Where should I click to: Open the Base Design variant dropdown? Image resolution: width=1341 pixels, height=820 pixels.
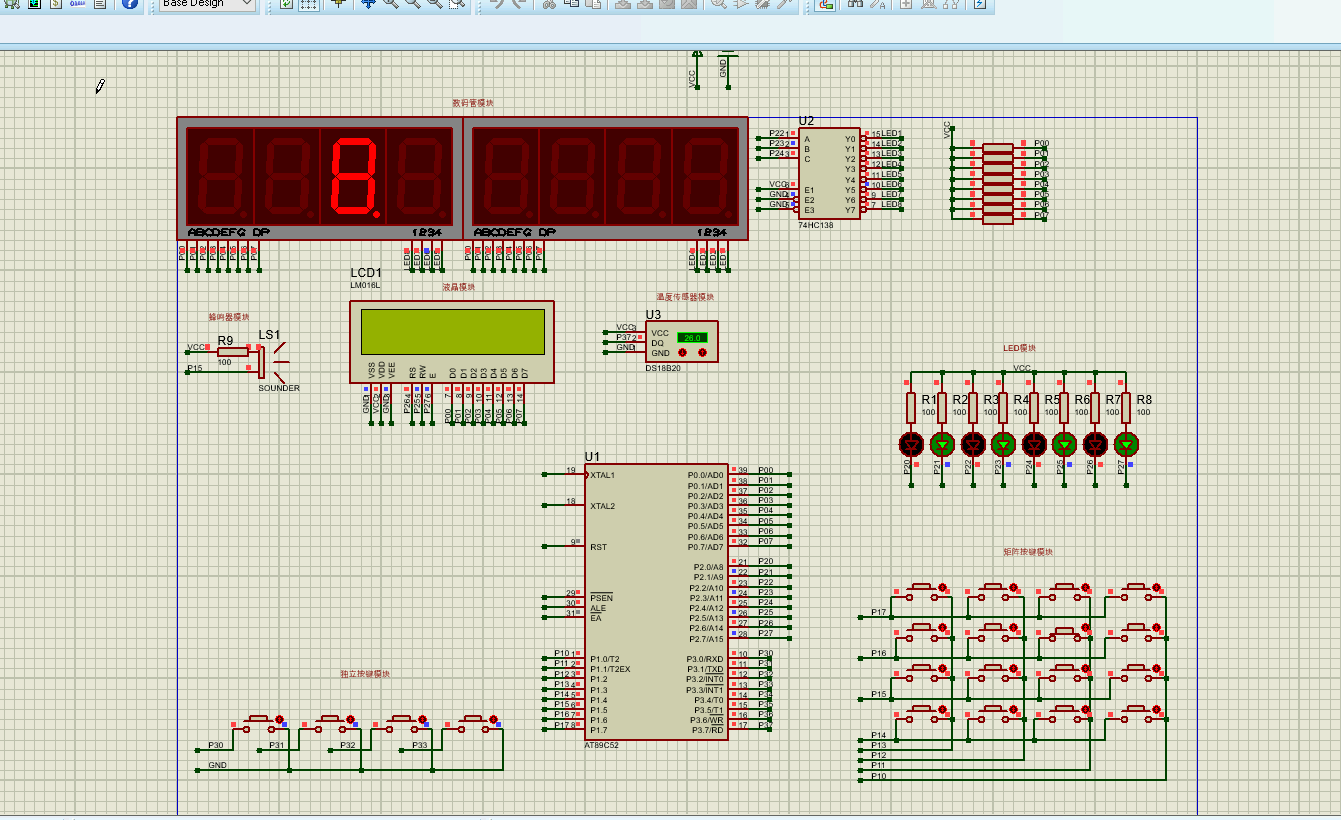207,4
